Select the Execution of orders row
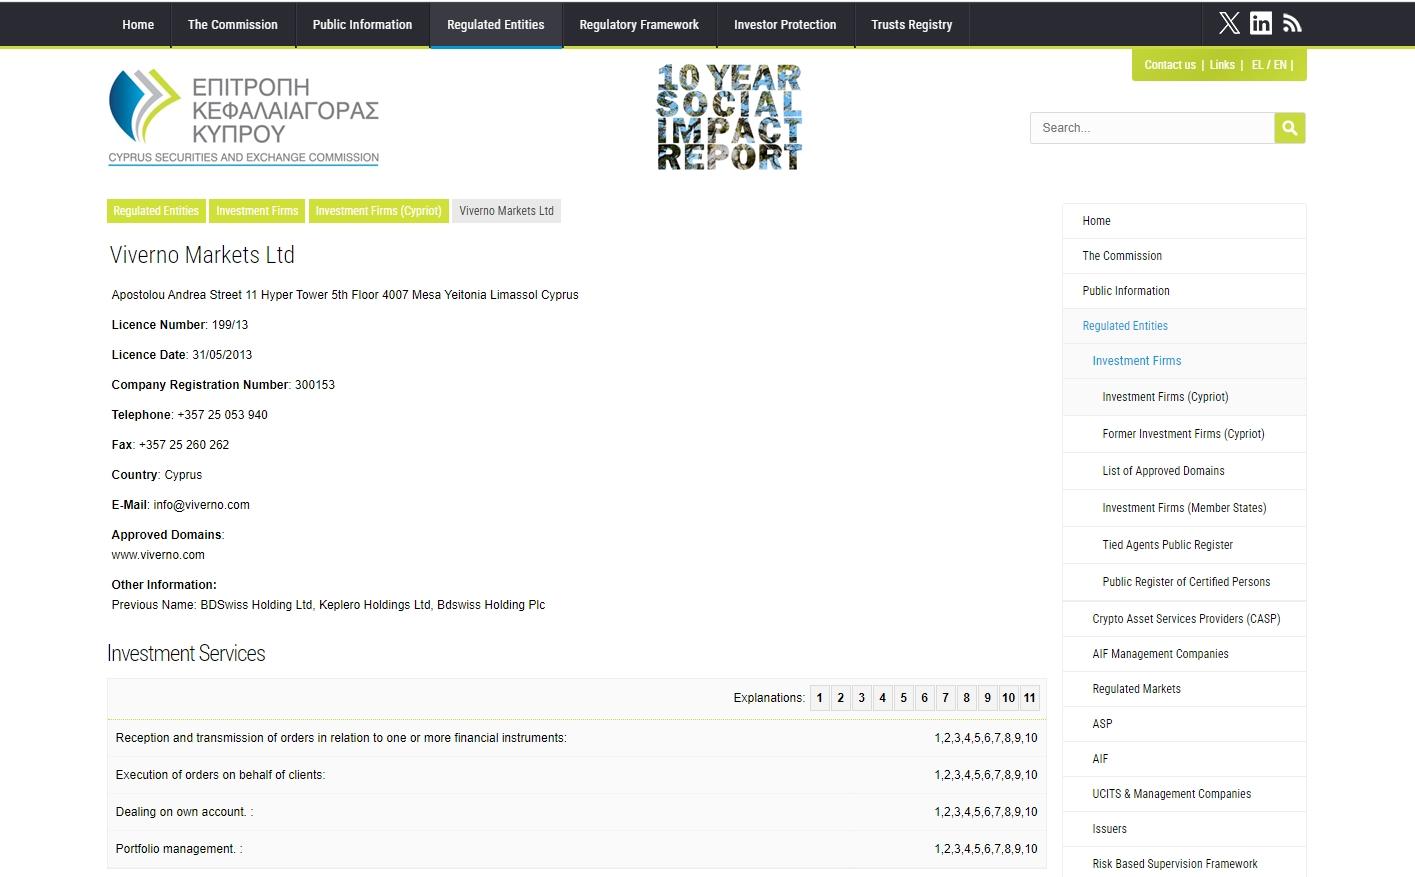The height and width of the screenshot is (877, 1415). [x=576, y=775]
